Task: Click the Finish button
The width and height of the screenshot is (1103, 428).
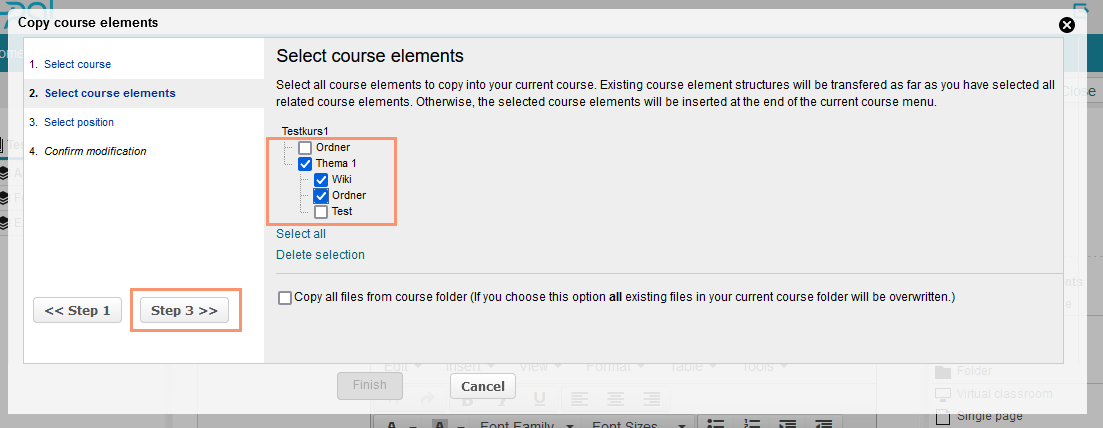Action: pyautogui.click(x=369, y=385)
